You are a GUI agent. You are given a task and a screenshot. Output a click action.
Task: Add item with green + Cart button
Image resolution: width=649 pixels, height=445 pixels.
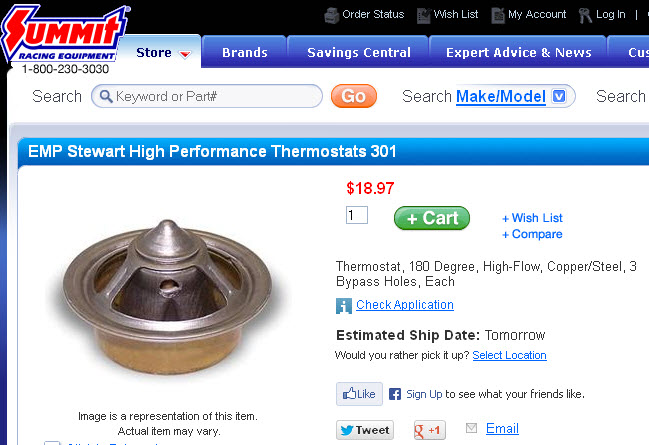pyautogui.click(x=432, y=218)
